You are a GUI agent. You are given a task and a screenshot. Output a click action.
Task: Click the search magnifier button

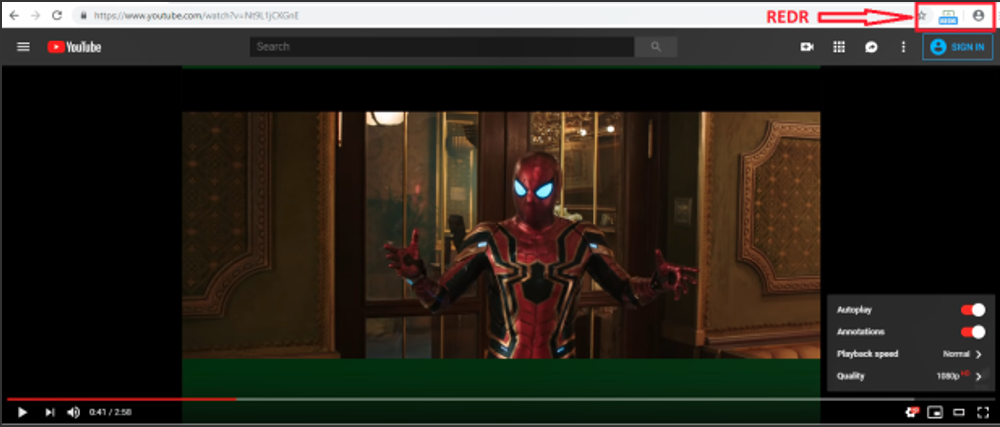(x=655, y=47)
